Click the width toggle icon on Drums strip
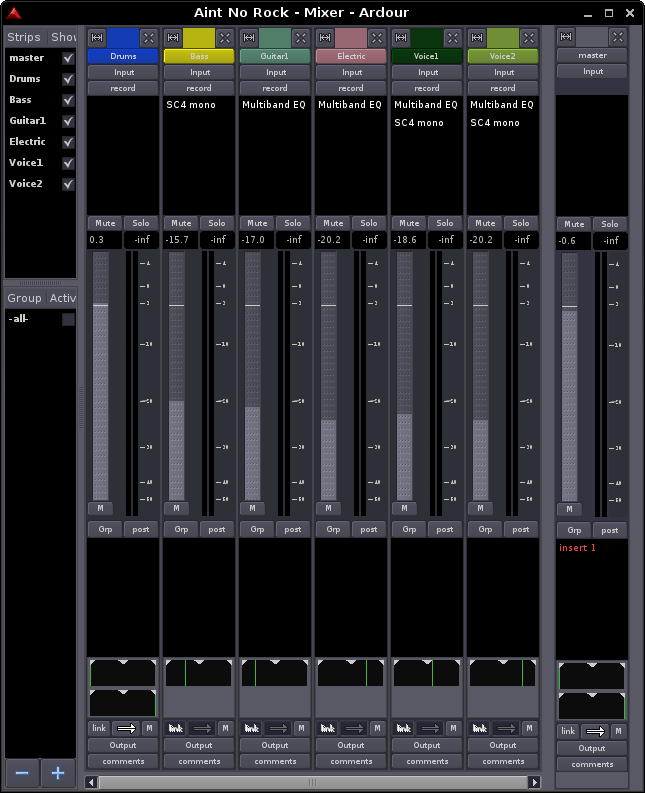This screenshot has height=793, width=645. pyautogui.click(x=97, y=37)
